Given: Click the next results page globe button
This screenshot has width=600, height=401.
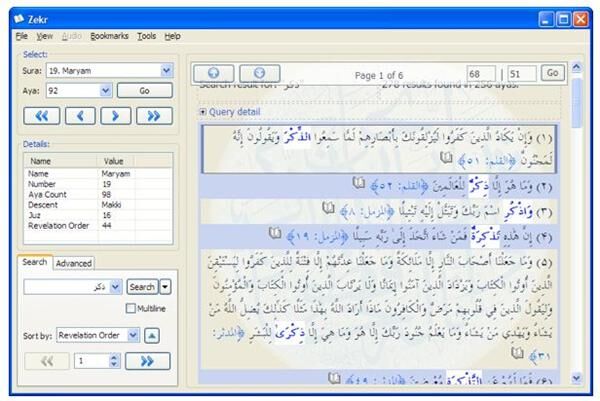Looking at the screenshot, I should tap(259, 73).
